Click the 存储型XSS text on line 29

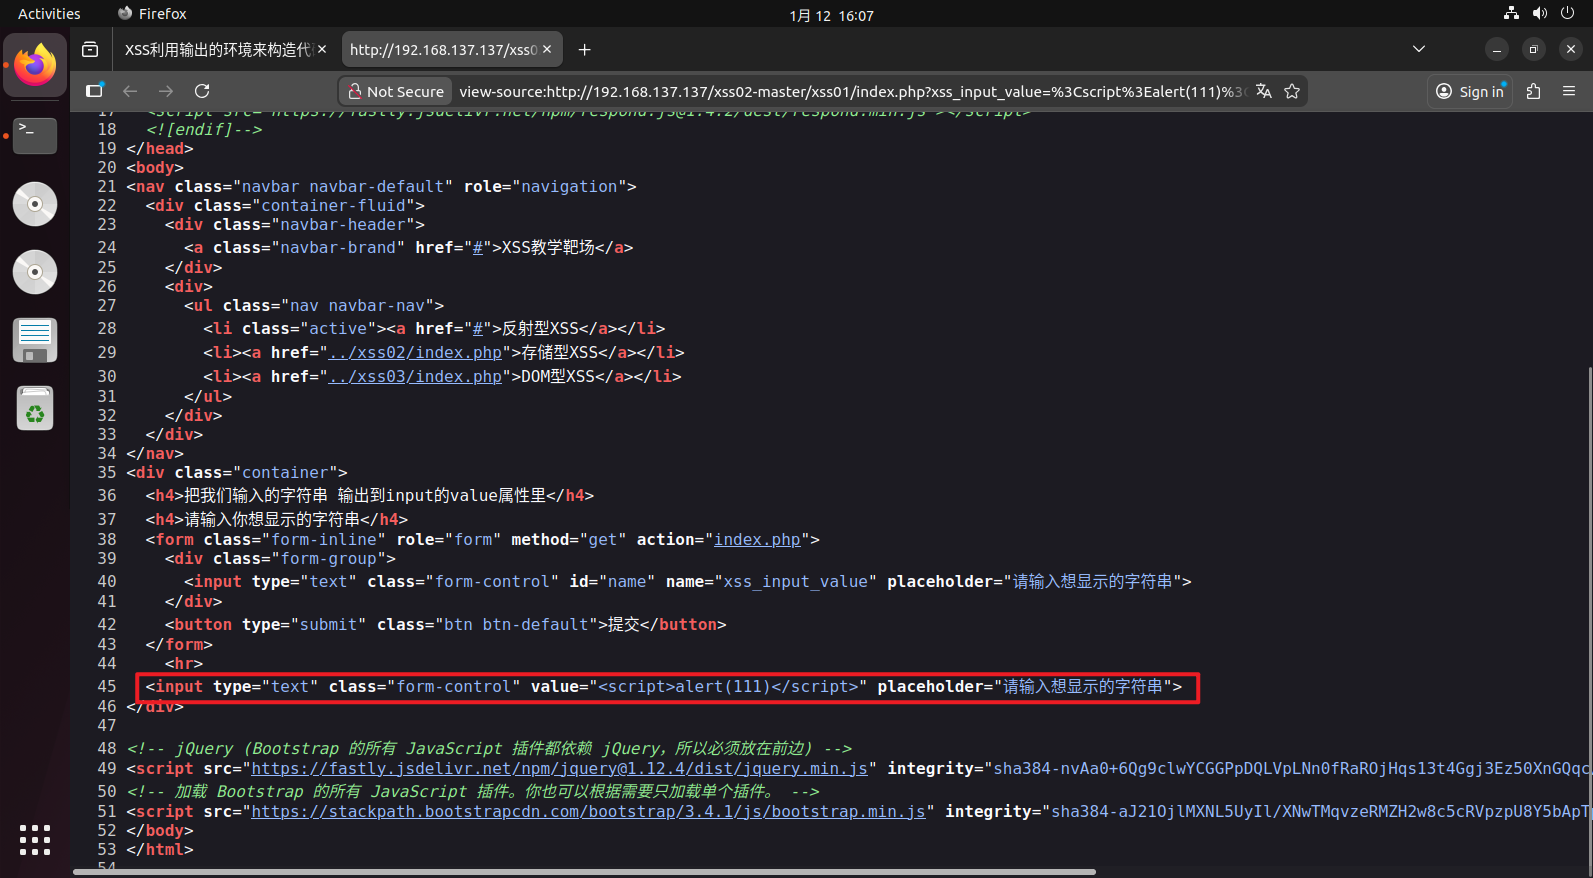[560, 352]
